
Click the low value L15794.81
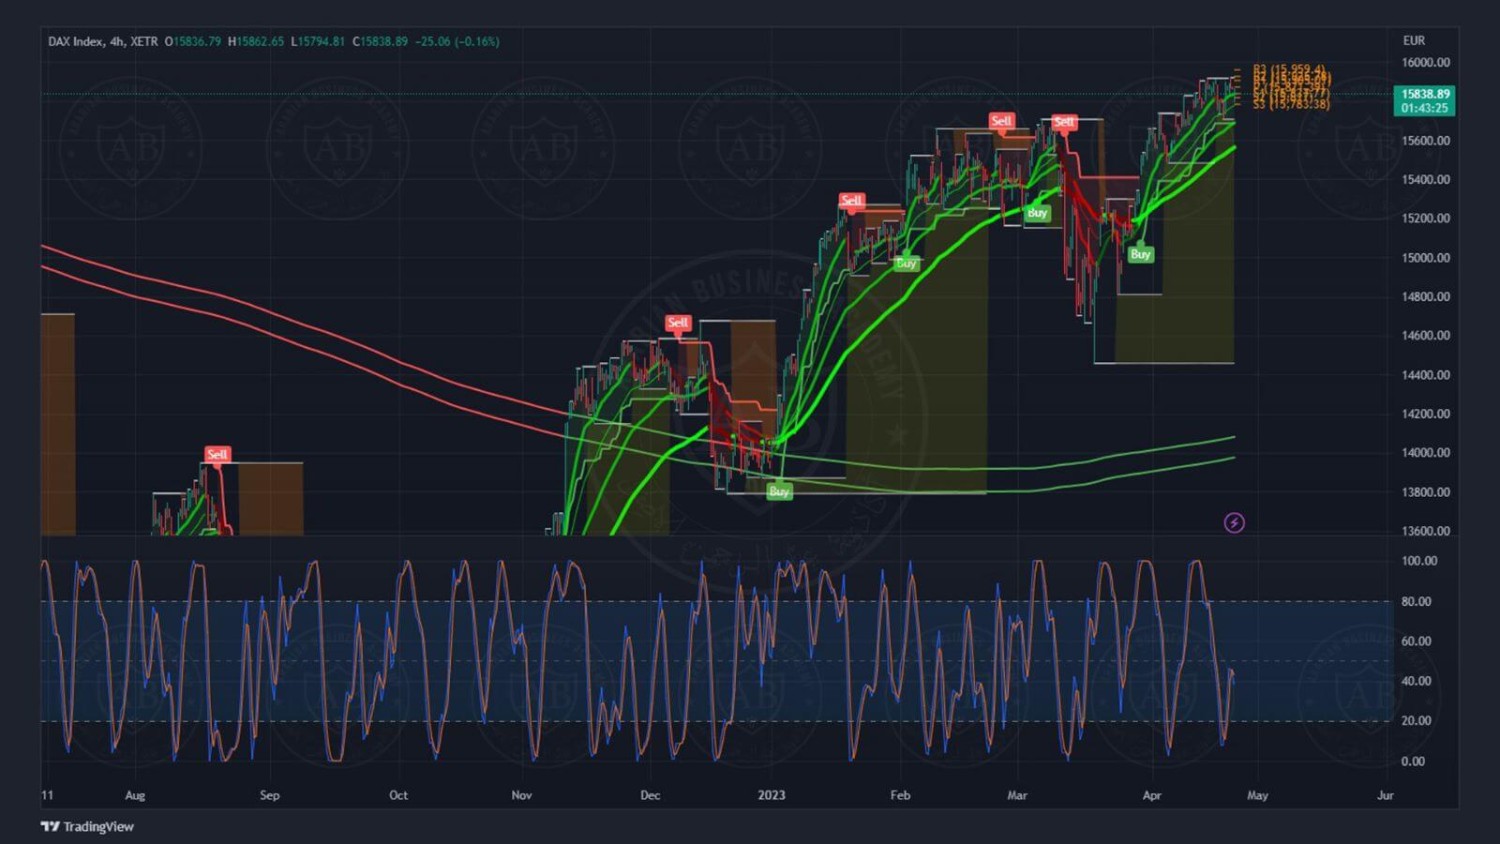(318, 41)
